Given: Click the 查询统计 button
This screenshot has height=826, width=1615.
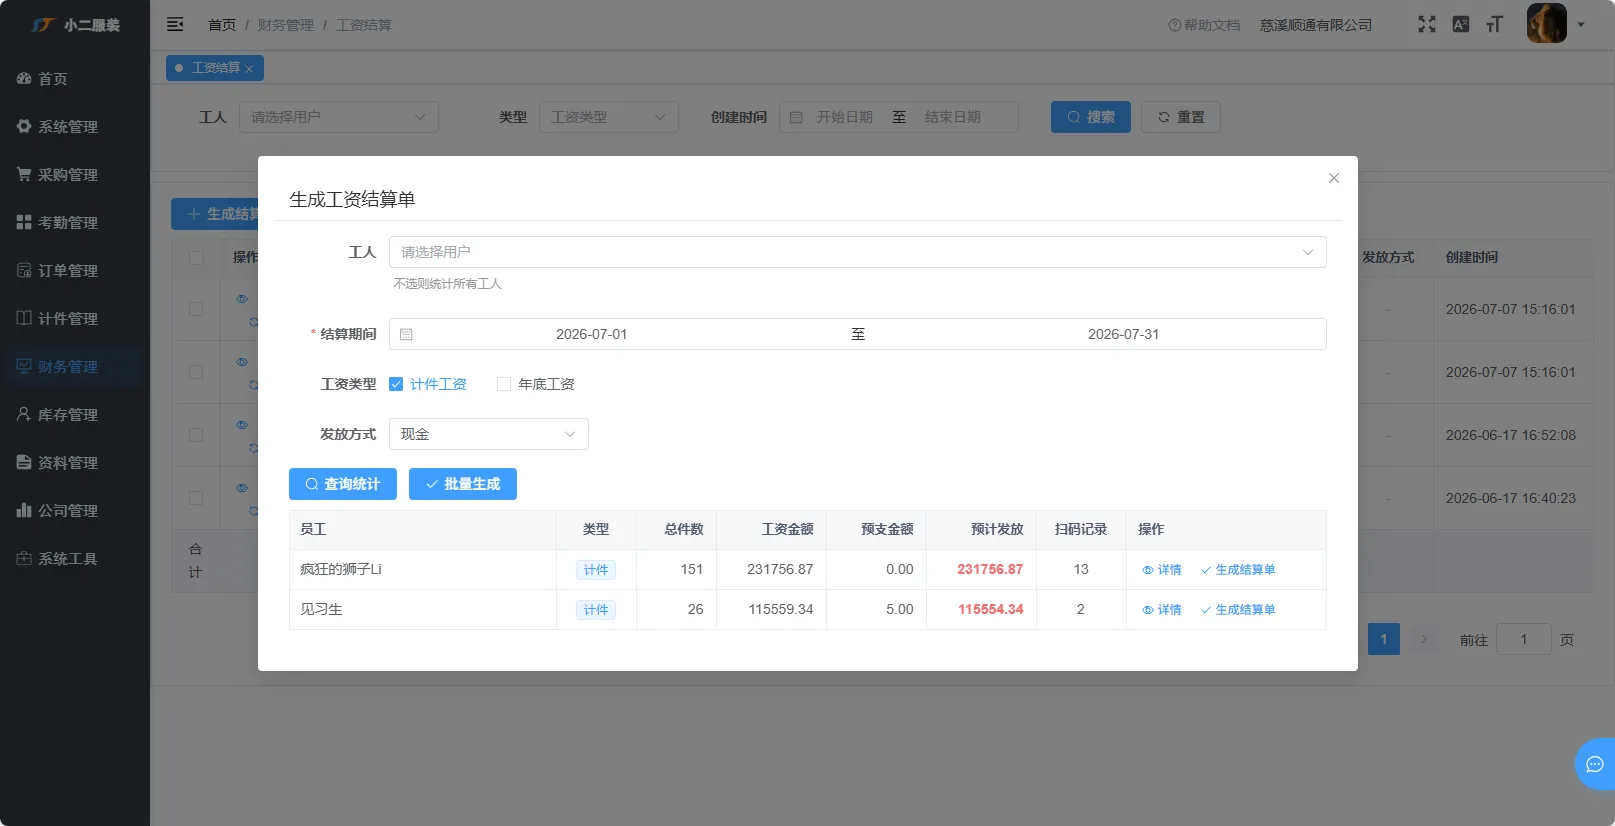Looking at the screenshot, I should pos(343,484).
